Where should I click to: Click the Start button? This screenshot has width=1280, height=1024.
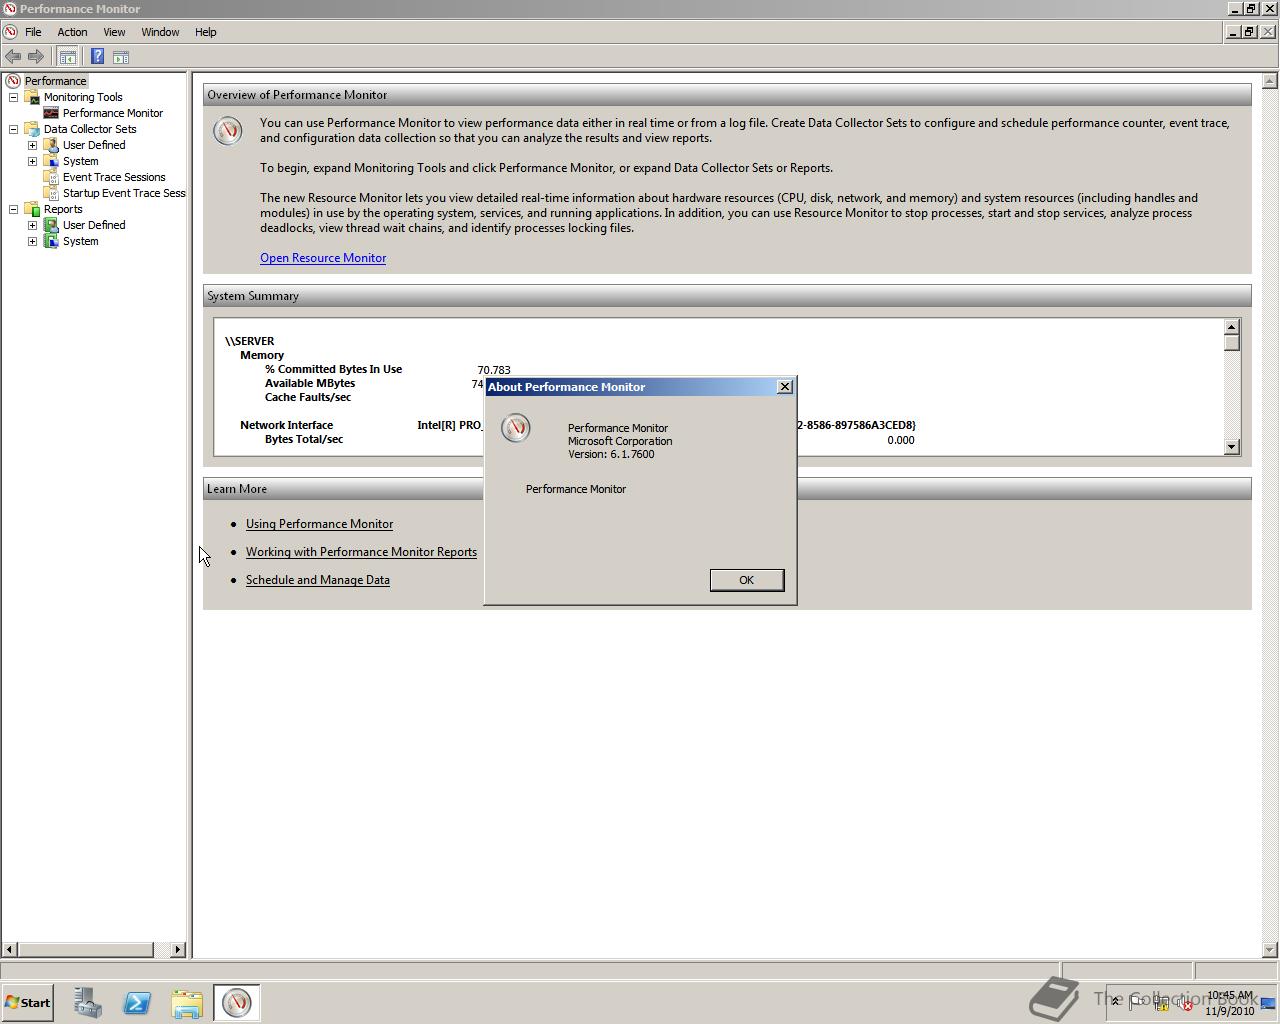point(28,1003)
